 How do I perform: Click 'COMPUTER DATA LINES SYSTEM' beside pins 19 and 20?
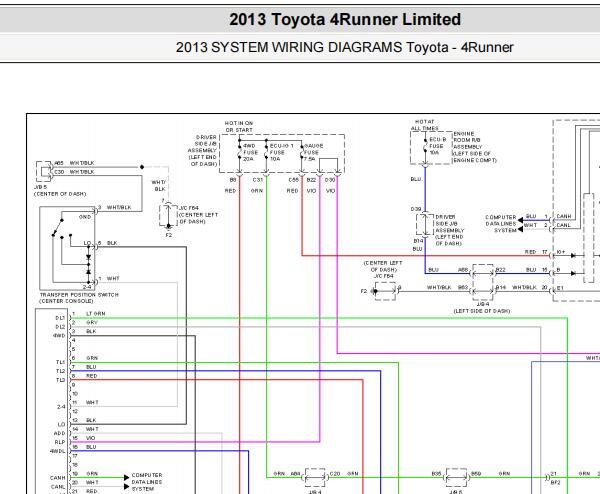[147, 482]
